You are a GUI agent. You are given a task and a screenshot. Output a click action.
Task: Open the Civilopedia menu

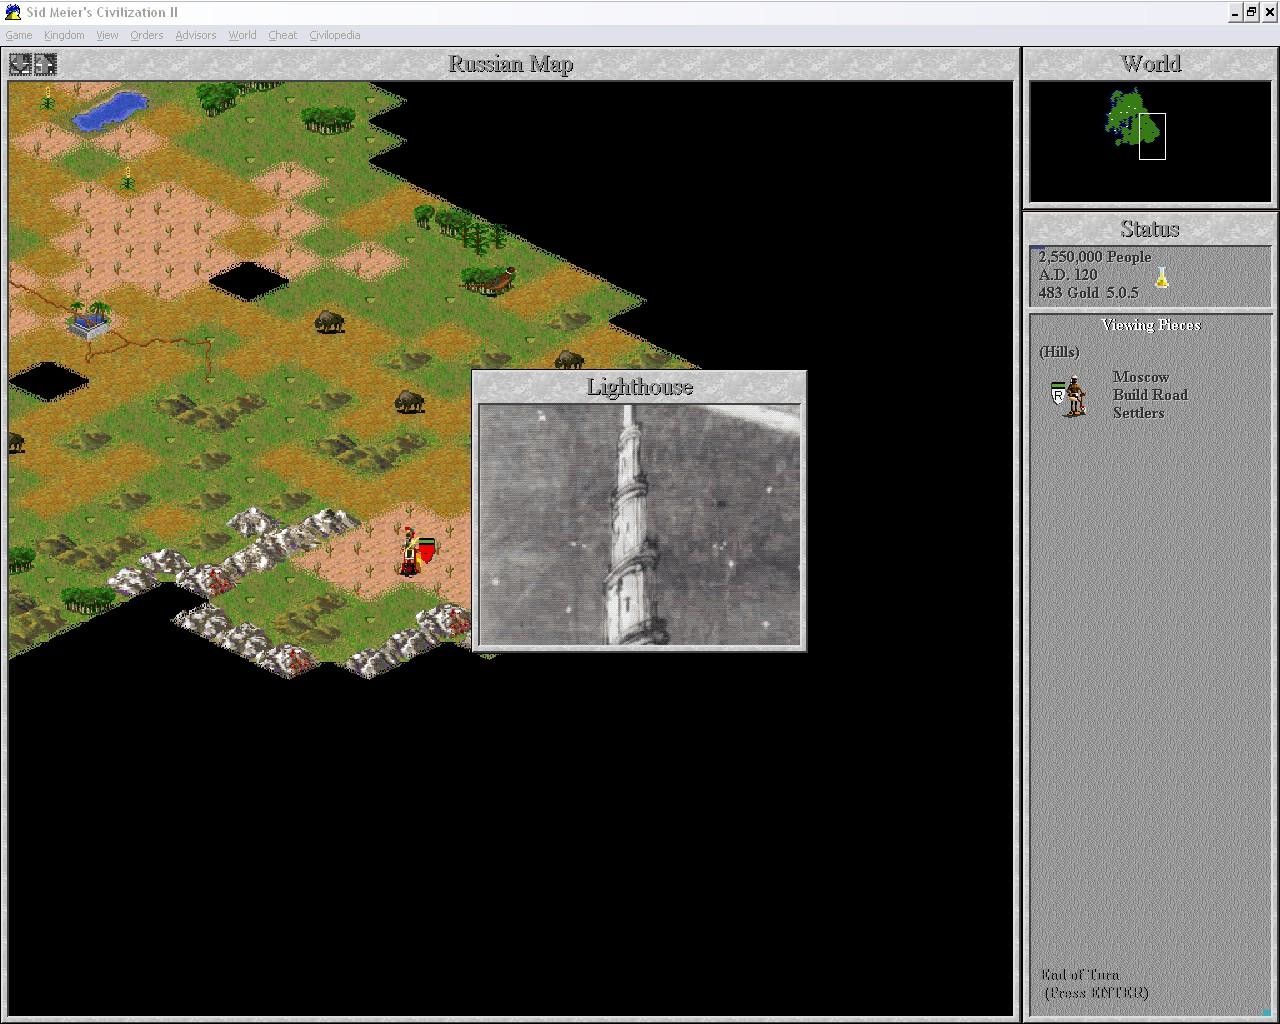tap(334, 35)
